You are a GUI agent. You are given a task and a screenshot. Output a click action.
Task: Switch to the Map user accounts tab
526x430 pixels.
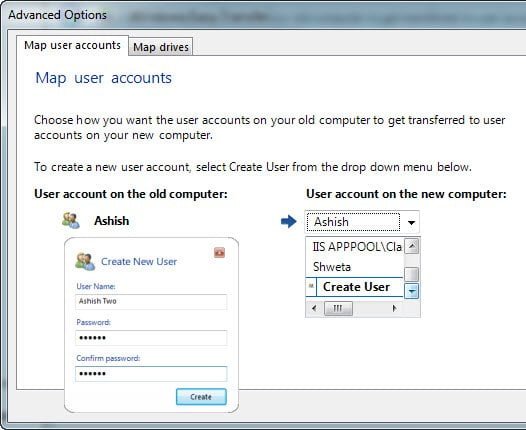72,45
